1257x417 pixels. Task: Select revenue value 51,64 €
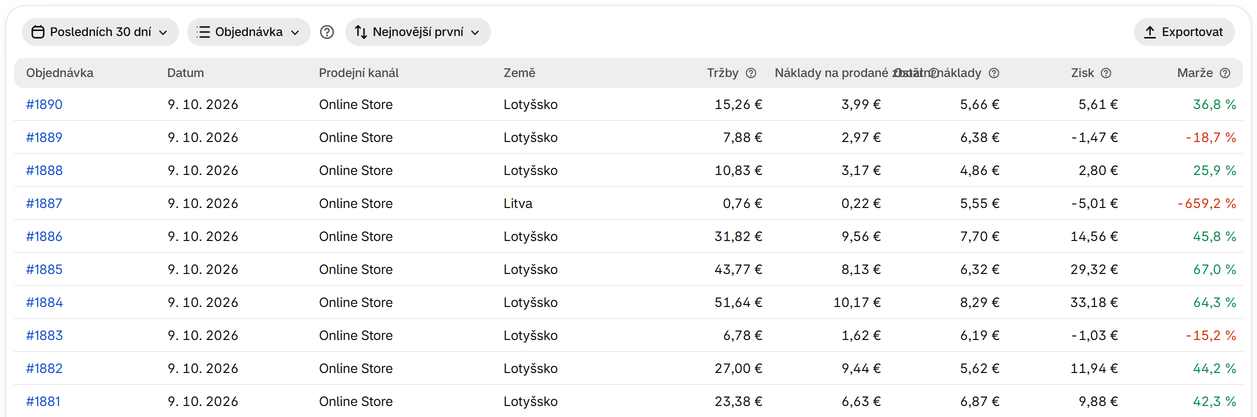point(738,302)
